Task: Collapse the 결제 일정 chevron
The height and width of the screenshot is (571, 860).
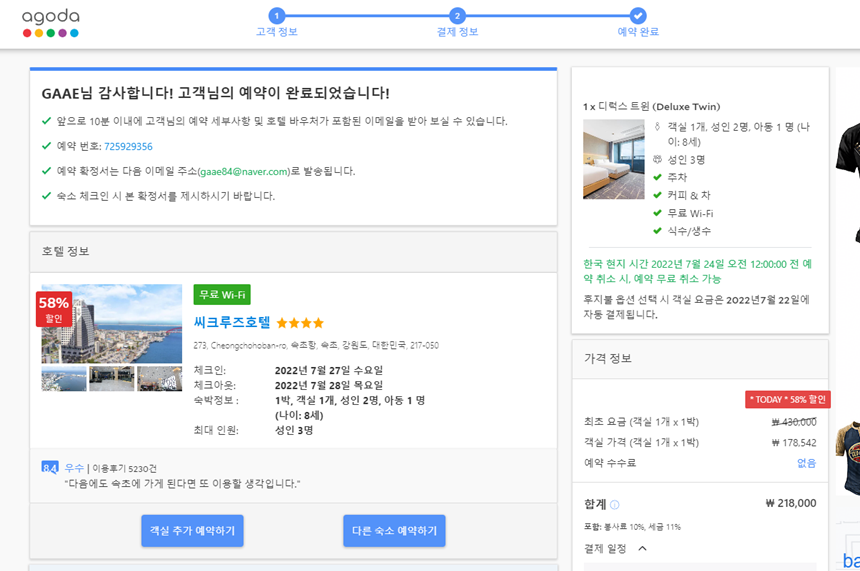Action: pyautogui.click(x=642, y=548)
